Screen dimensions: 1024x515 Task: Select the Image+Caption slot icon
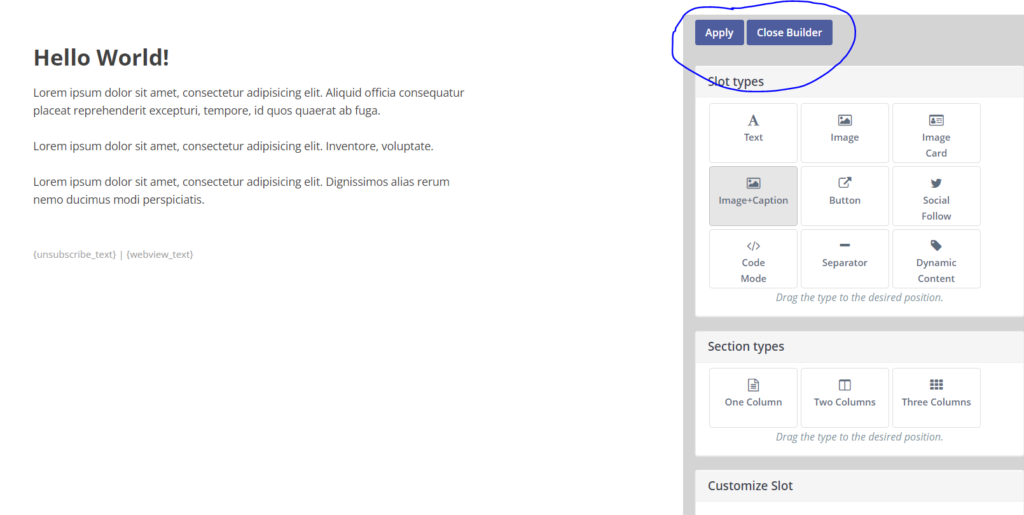click(x=753, y=183)
